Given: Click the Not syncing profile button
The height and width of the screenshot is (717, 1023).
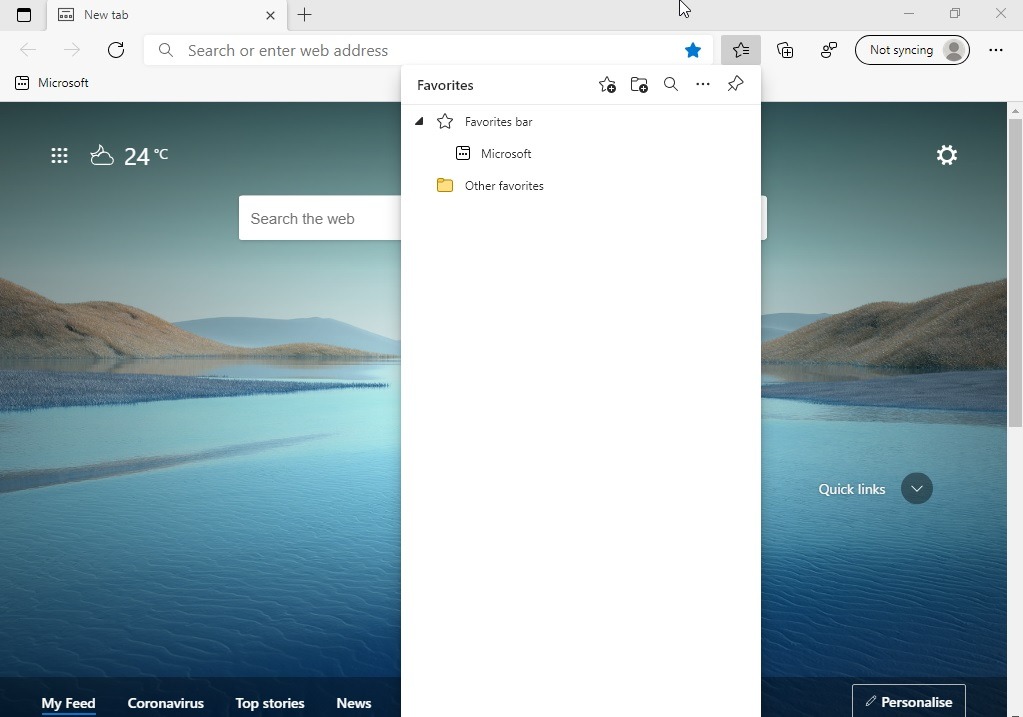Looking at the screenshot, I should tap(912, 50).
